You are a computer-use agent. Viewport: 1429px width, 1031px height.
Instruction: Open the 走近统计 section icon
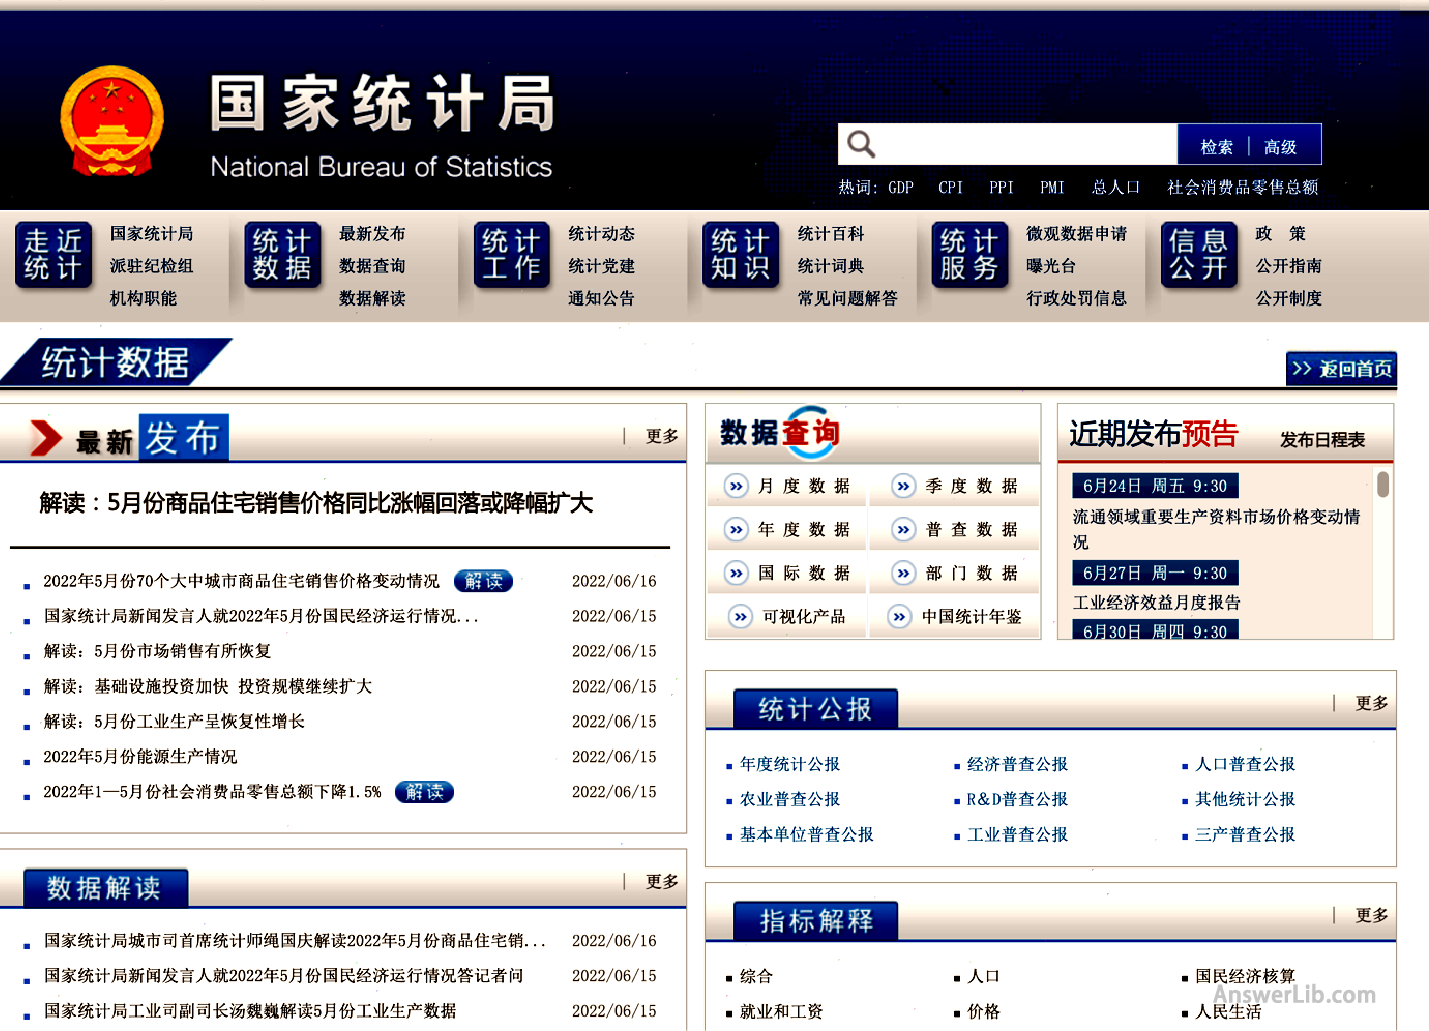[x=54, y=255]
